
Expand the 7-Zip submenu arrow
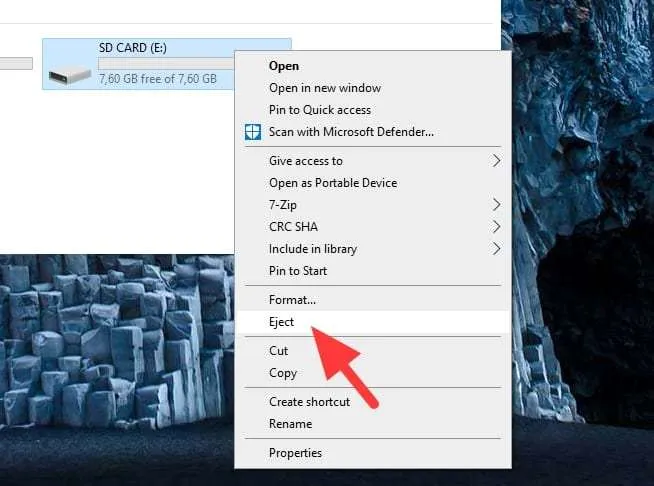(x=496, y=205)
